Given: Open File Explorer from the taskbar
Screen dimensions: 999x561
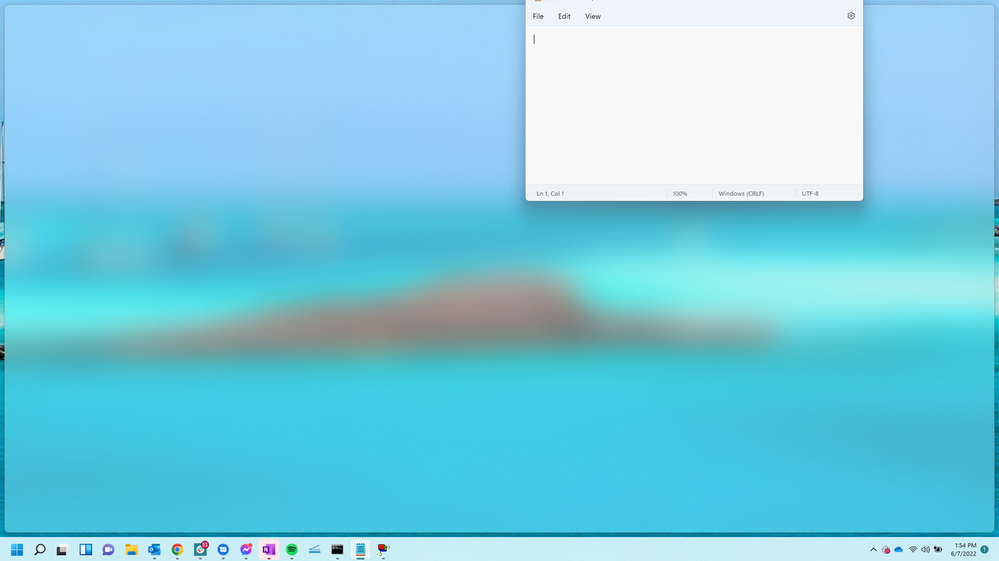Looking at the screenshot, I should coord(131,550).
